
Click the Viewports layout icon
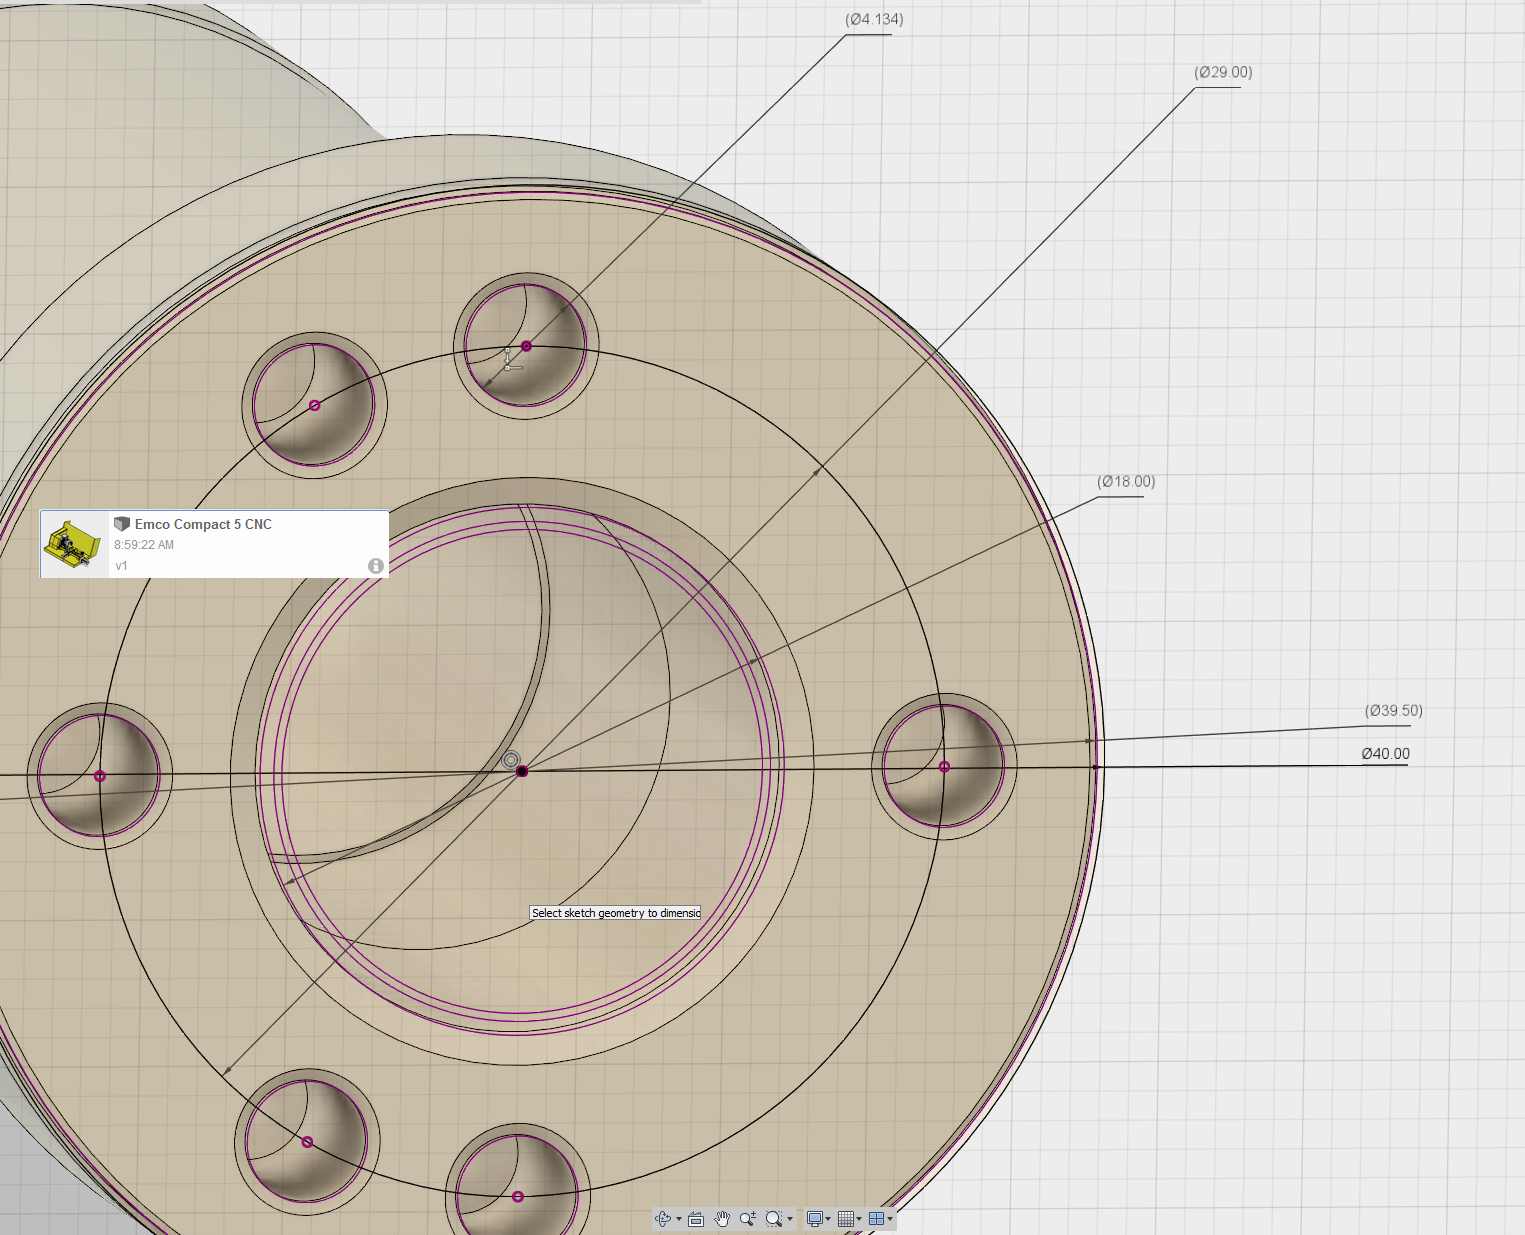pyautogui.click(x=876, y=1219)
